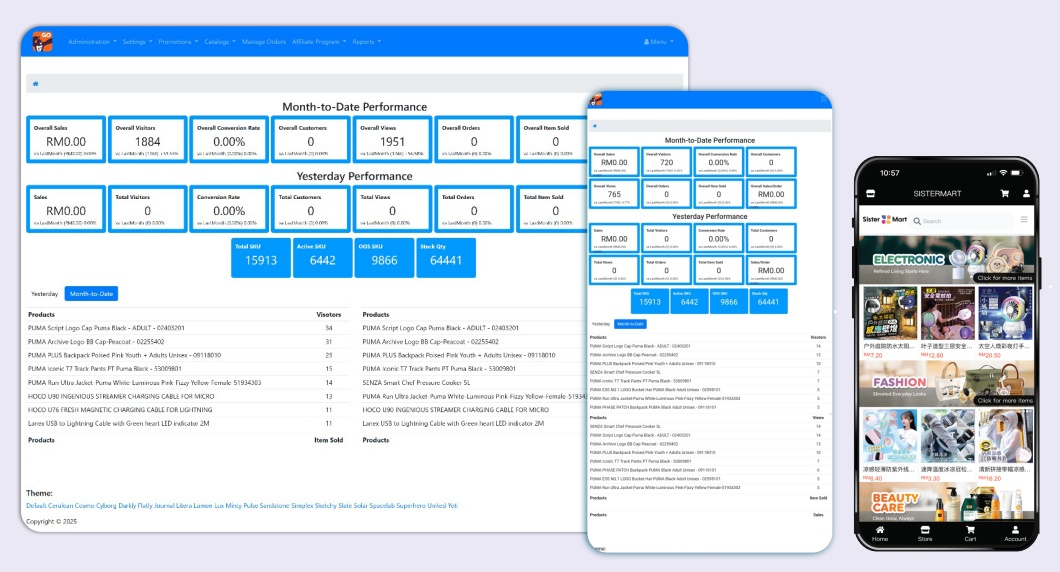The height and width of the screenshot is (572, 1060).
Task: Click 'PUMA Archive Logo BB Cap-Peacoat' in Visitors list
Action: (x=96, y=341)
